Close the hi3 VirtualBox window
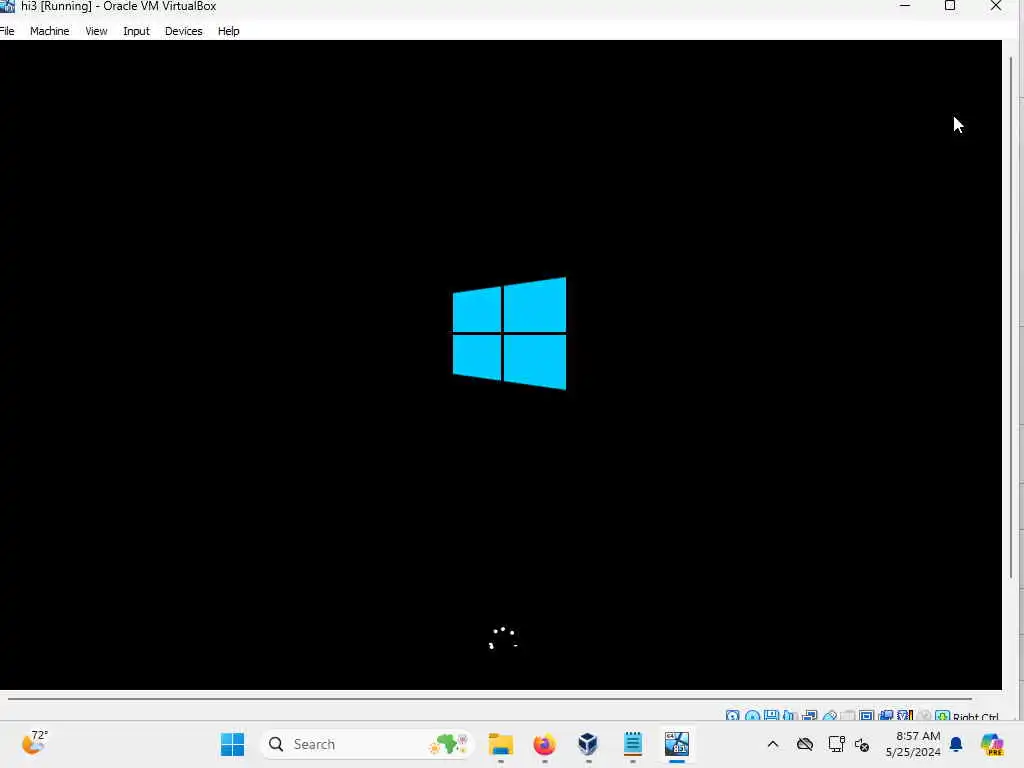Image resolution: width=1024 pixels, height=768 pixels. coord(996,6)
